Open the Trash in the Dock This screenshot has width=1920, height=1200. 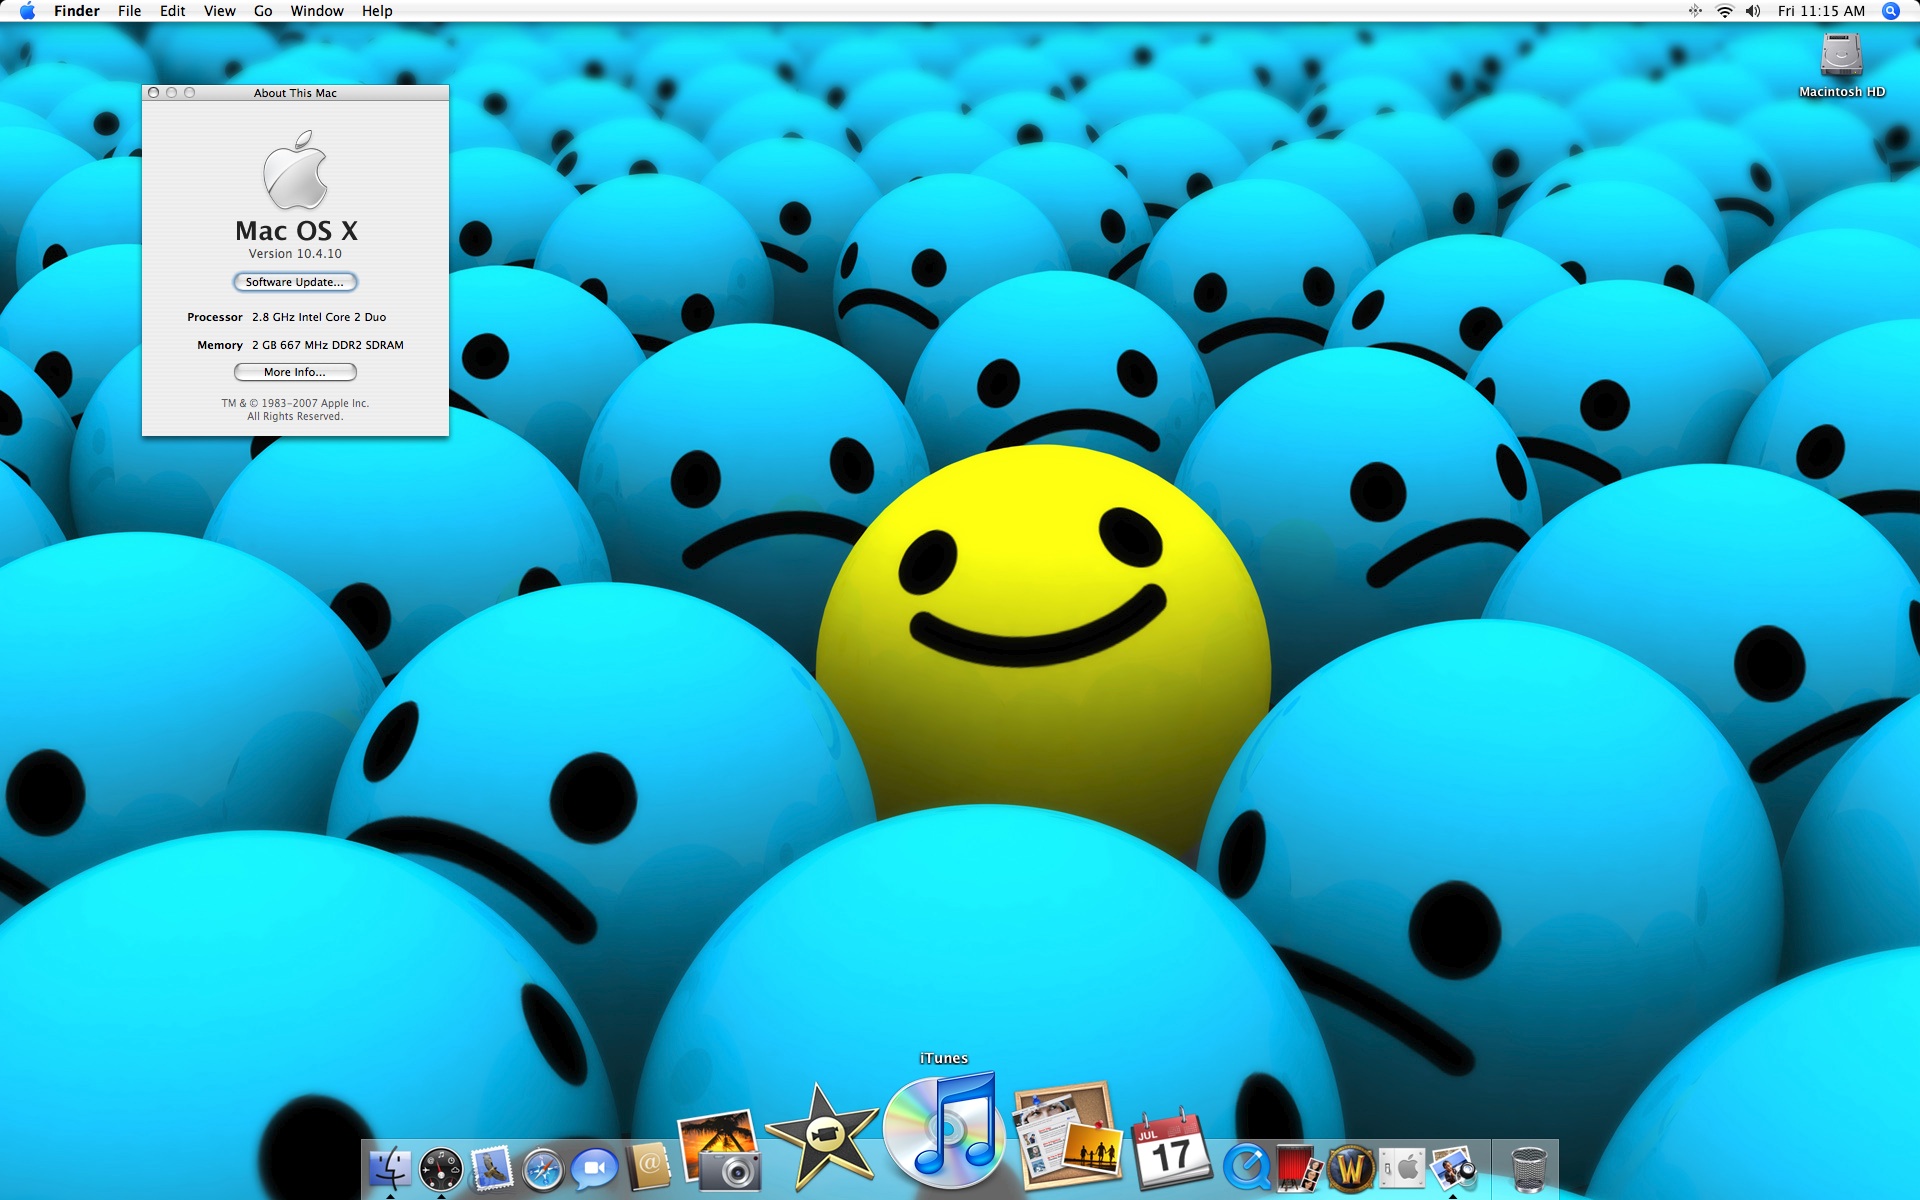[x=1528, y=1168]
